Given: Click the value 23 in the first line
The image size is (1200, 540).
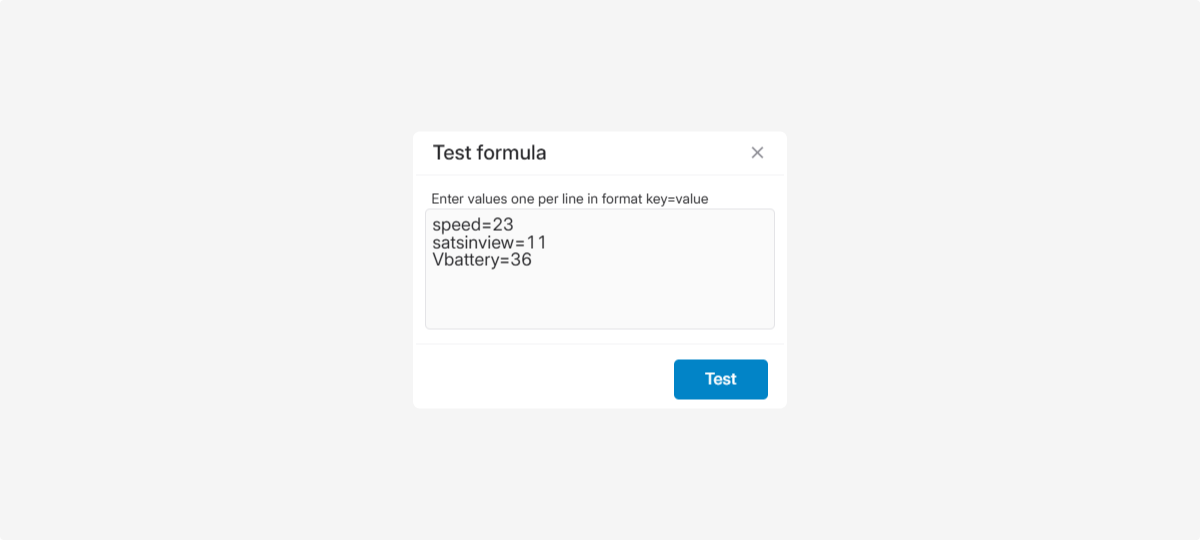Looking at the screenshot, I should coord(503,225).
